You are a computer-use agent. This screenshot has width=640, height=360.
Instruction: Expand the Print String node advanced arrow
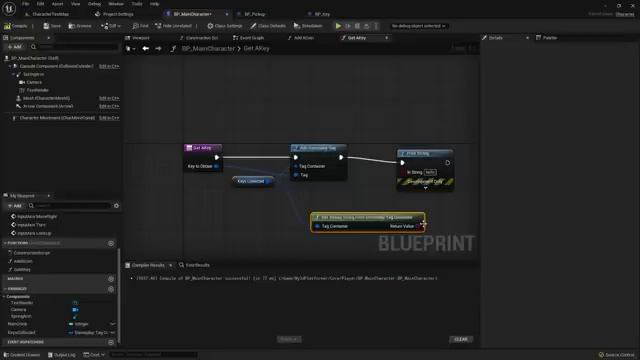[425, 188]
